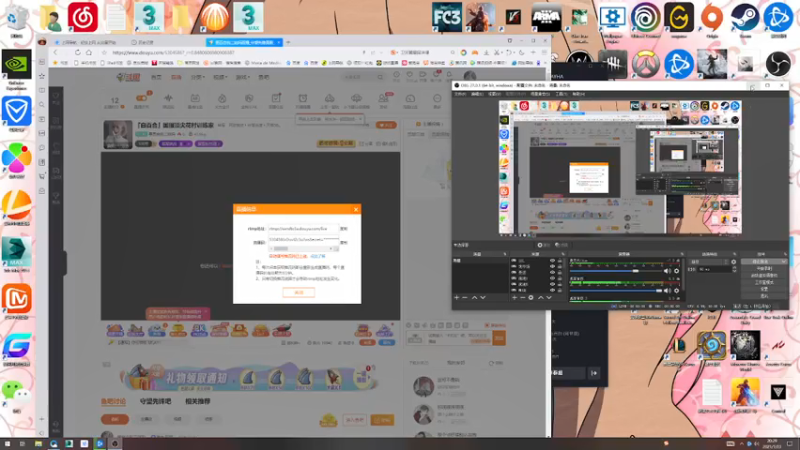Mute the second audio mixer channel speaker
Viewport: 800px width, 450px height.
pyautogui.click(x=666, y=291)
